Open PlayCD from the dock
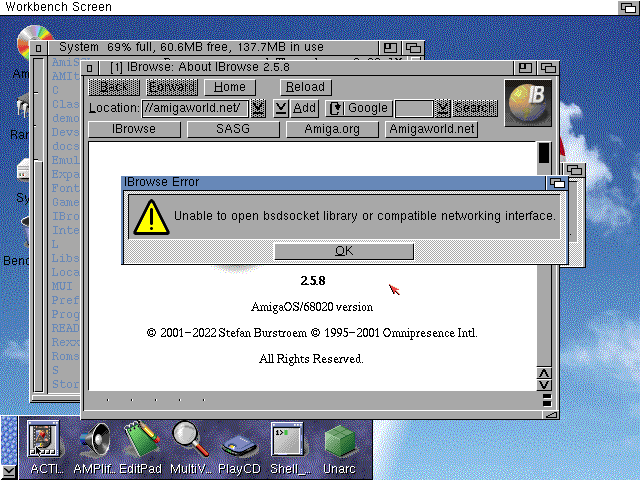Screen dimensions: 640x480 pos(239,446)
